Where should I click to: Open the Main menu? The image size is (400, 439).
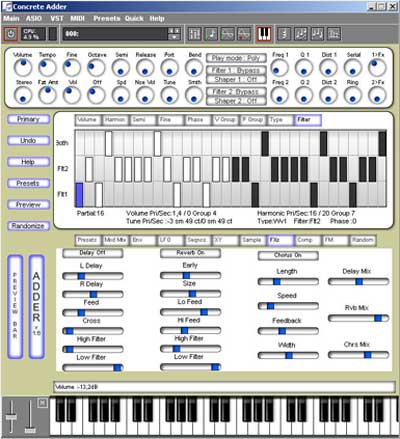click(11, 19)
